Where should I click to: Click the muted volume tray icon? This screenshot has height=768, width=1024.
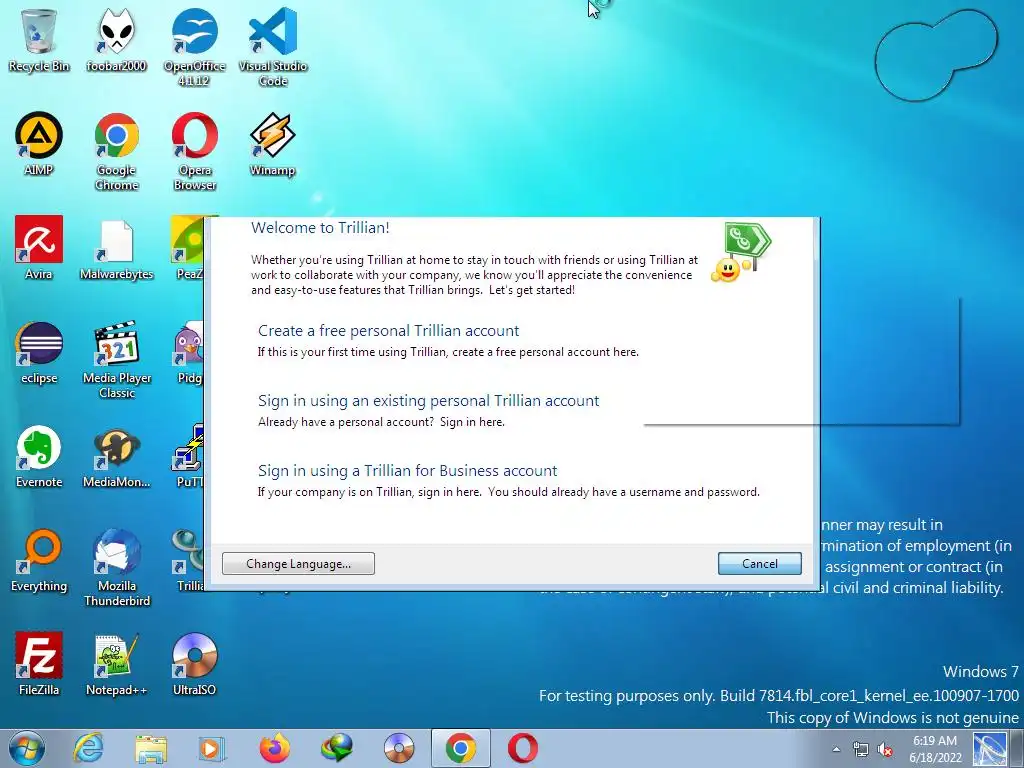coord(885,749)
